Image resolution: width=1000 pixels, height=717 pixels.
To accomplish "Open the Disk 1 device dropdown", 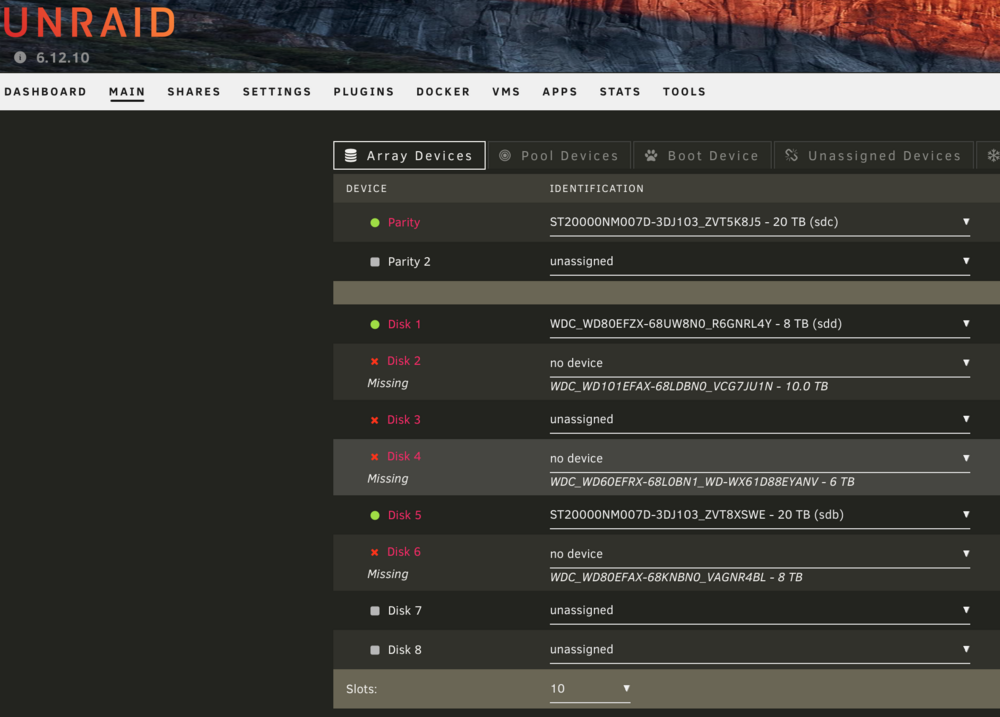I will (760, 324).
